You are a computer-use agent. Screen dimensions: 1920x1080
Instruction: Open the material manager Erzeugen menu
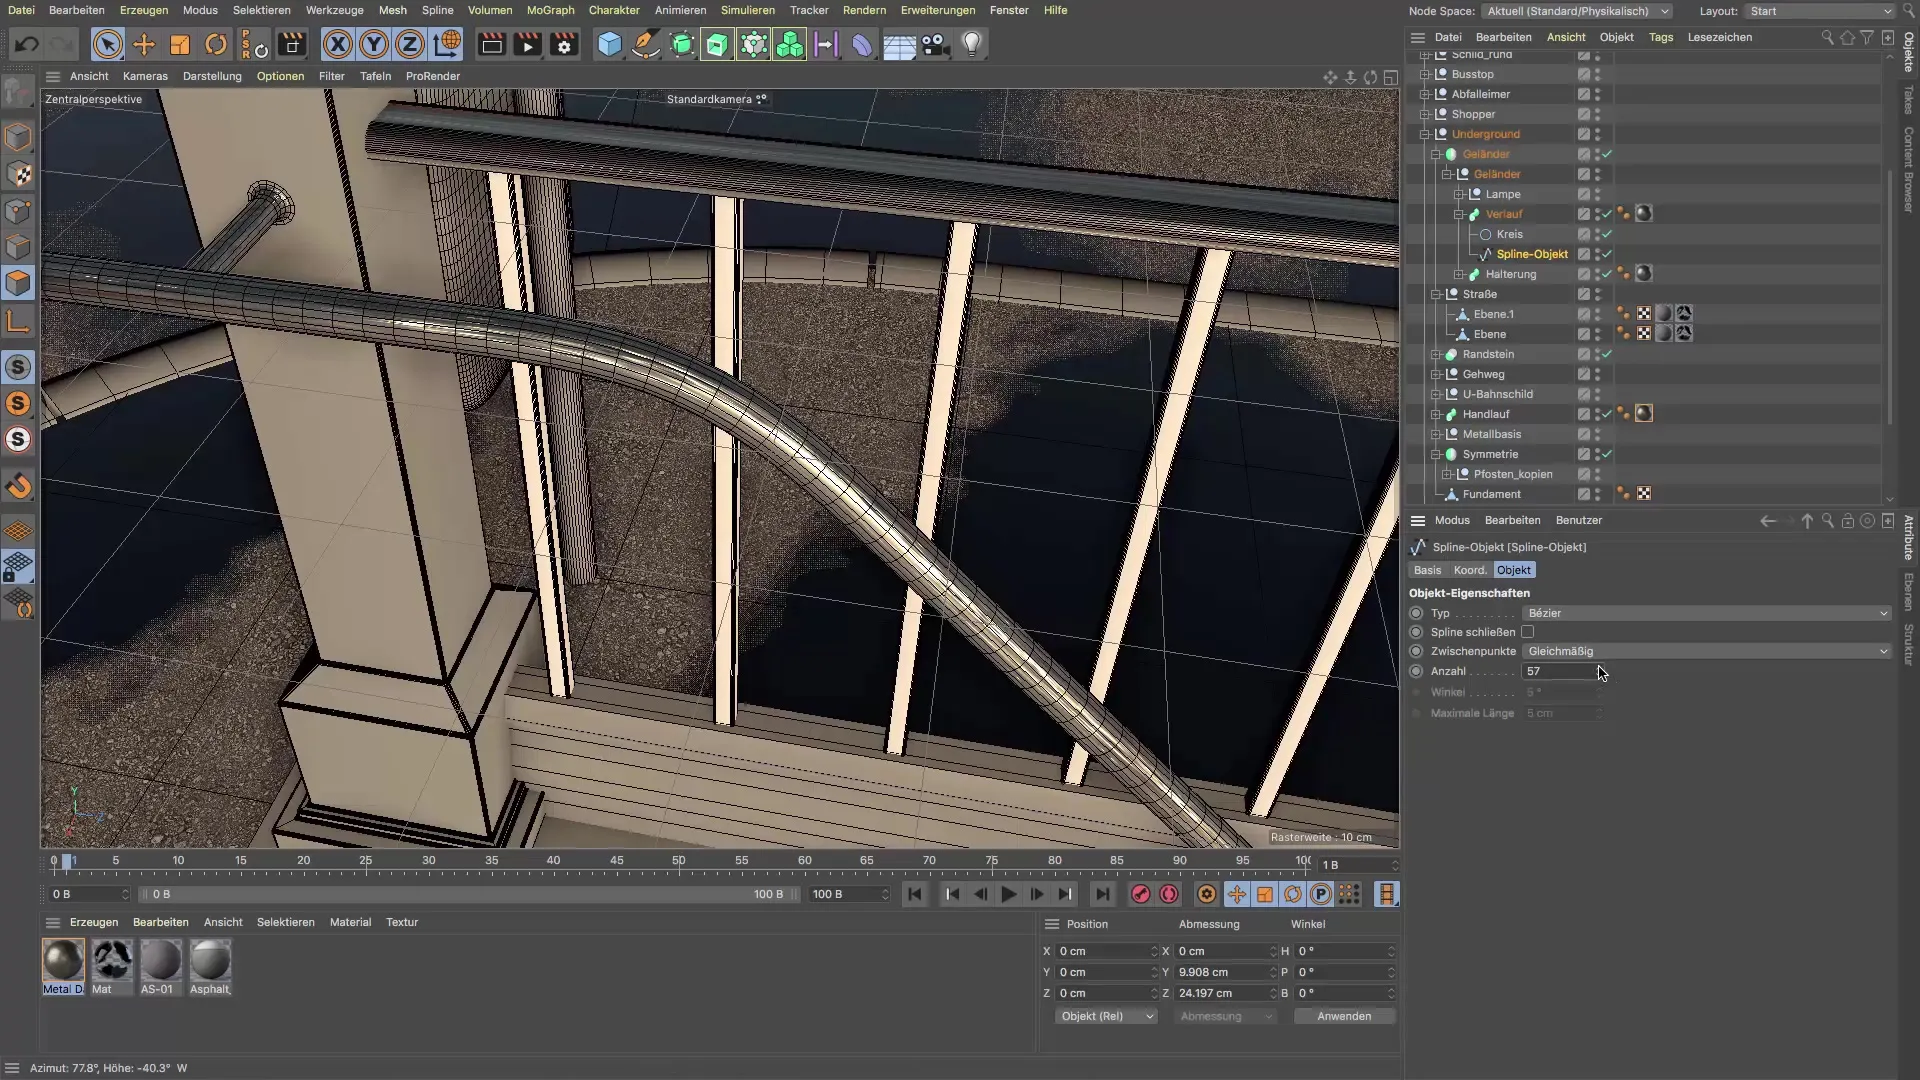[94, 922]
